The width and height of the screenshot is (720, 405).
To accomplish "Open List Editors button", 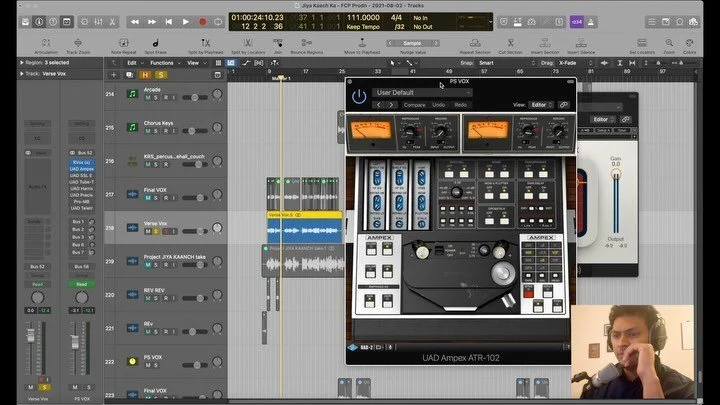I will 652,22.
